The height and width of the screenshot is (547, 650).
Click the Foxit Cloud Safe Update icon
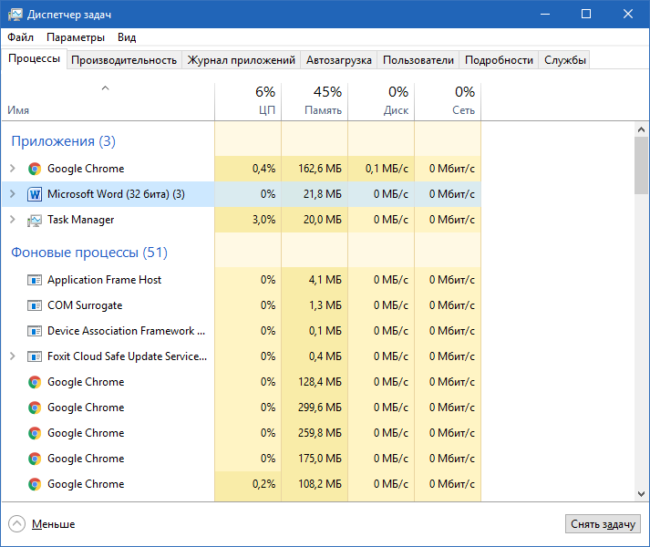point(34,356)
